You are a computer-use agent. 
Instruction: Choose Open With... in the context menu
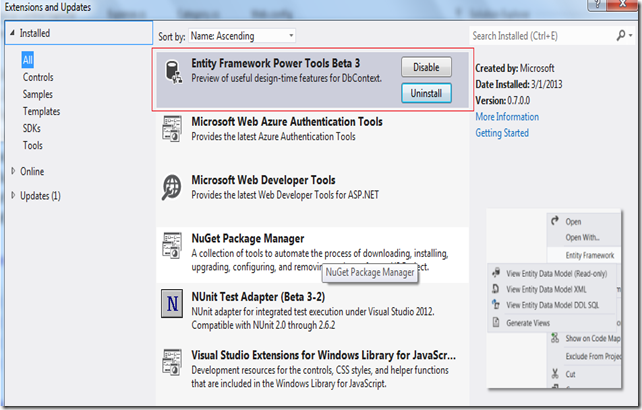point(582,238)
